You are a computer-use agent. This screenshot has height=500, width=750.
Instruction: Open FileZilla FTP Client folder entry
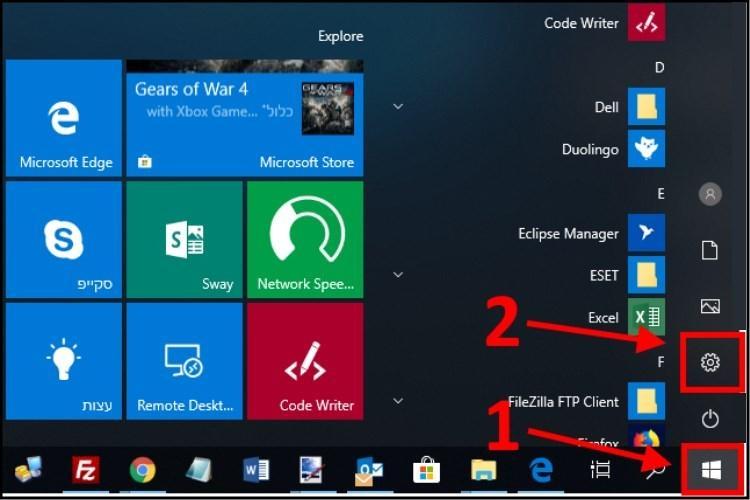point(586,401)
